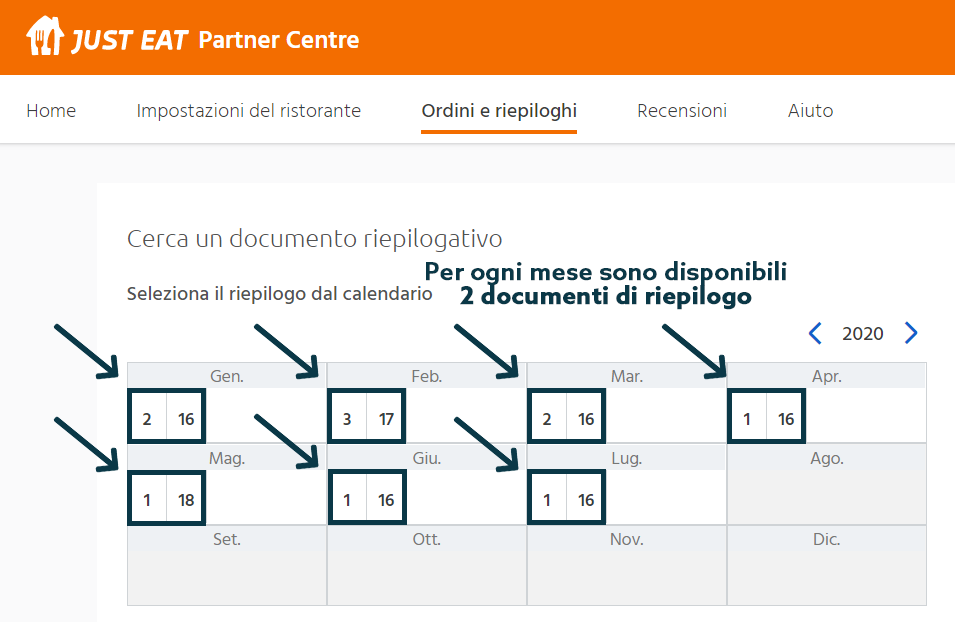955x622 pixels.
Task: Open Impostazioni del ristorante tab
Action: click(x=248, y=111)
